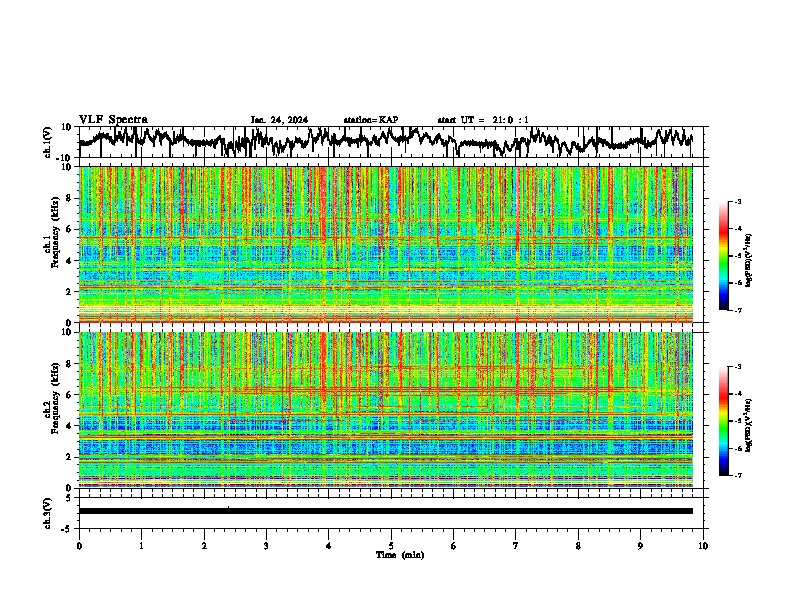Click the "6" kHz tick of ch.2 spectrogram
Viewport: 792px width, 612px height.
69,395
